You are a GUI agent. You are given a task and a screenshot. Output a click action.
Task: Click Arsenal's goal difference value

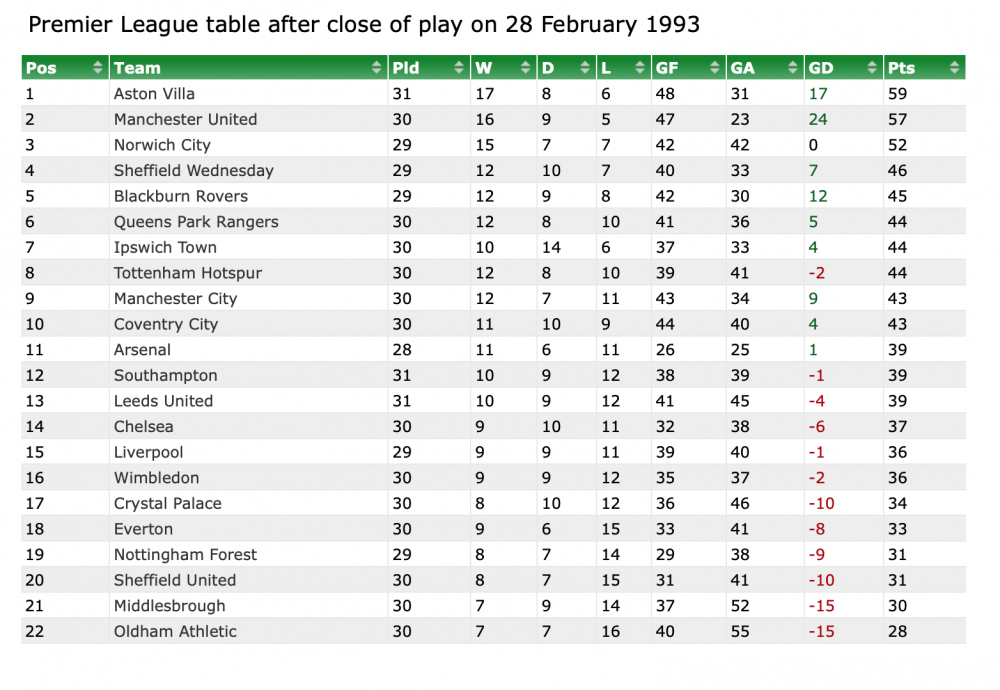coord(811,350)
